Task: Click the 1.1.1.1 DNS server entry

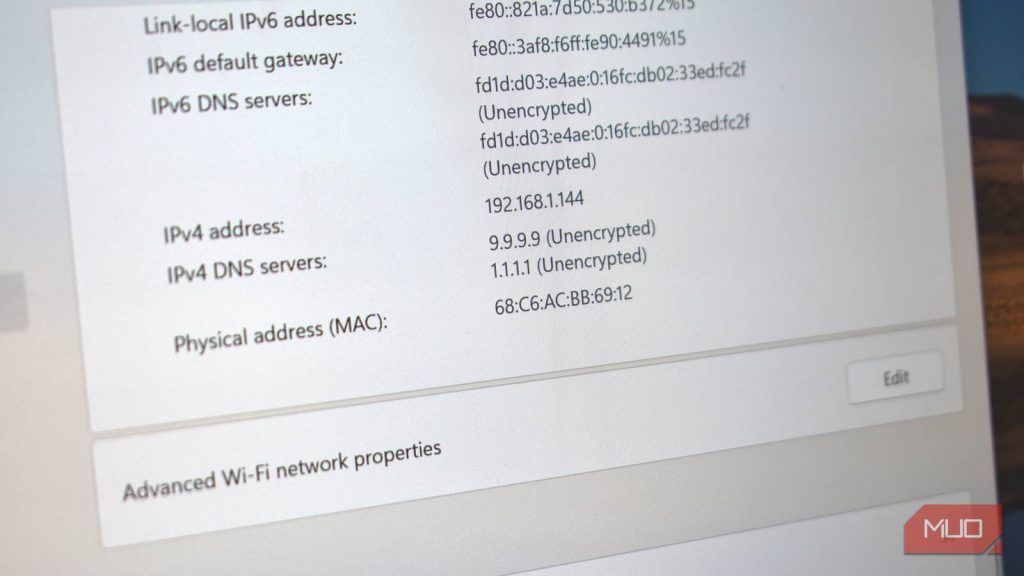Action: (x=568, y=263)
